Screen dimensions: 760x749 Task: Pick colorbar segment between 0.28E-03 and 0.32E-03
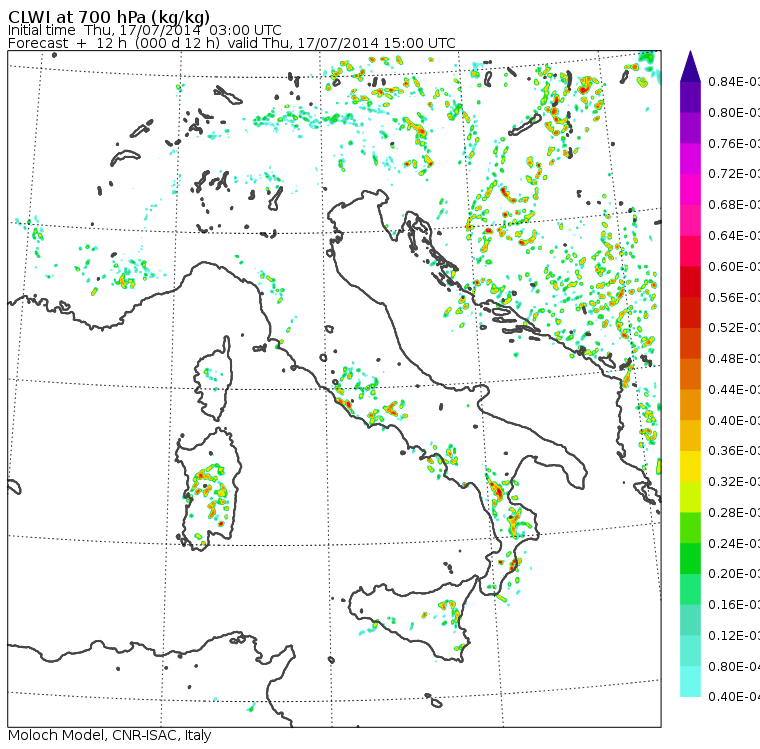pos(691,497)
